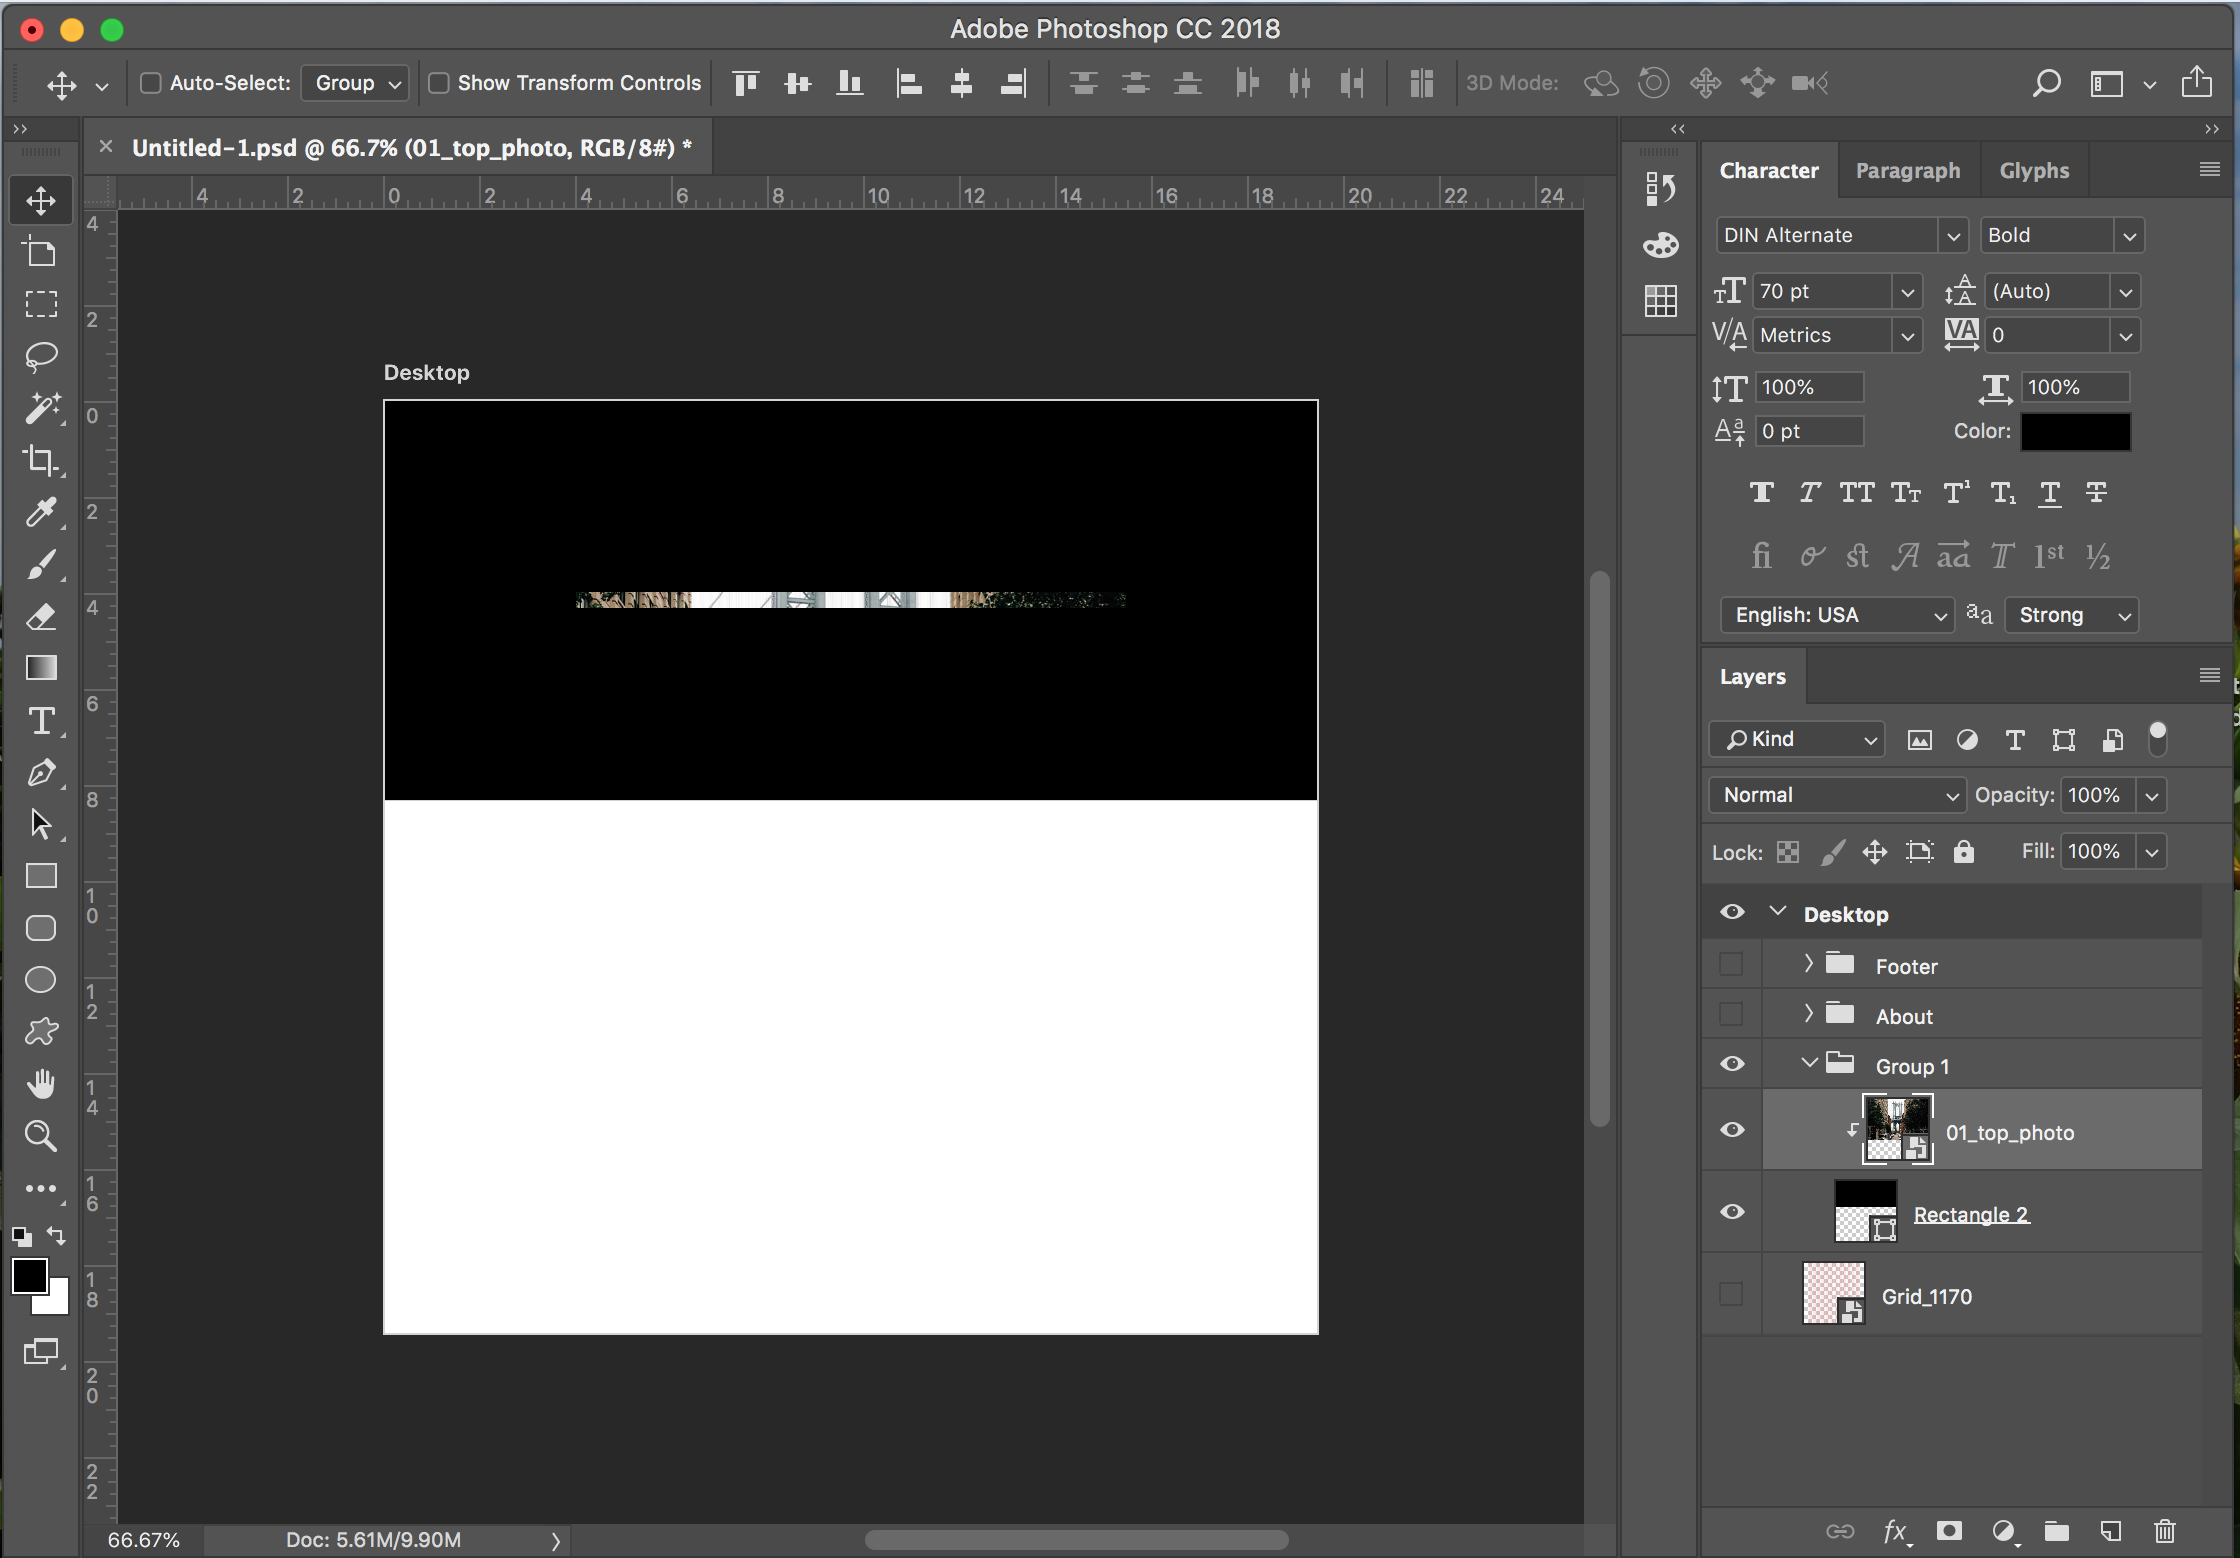Expand the About layer group
The width and height of the screenshot is (2240, 1558).
tap(1809, 1015)
